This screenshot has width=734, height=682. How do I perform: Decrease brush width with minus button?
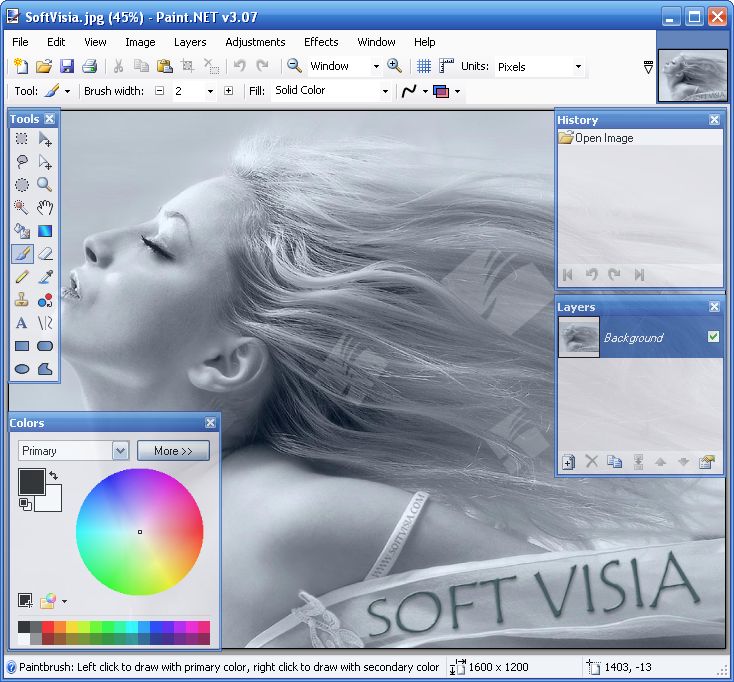coord(160,91)
